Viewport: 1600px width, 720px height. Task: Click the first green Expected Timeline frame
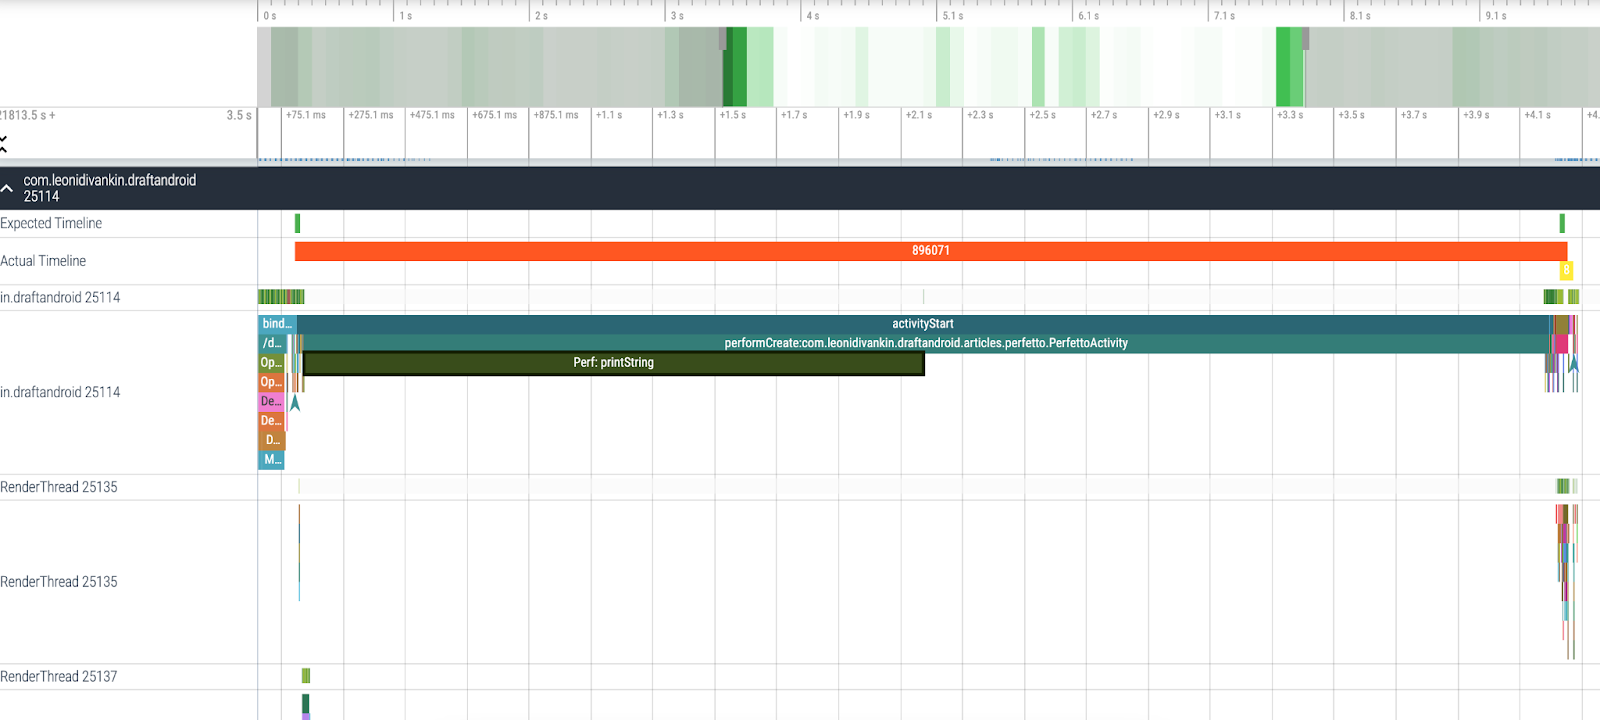click(297, 224)
